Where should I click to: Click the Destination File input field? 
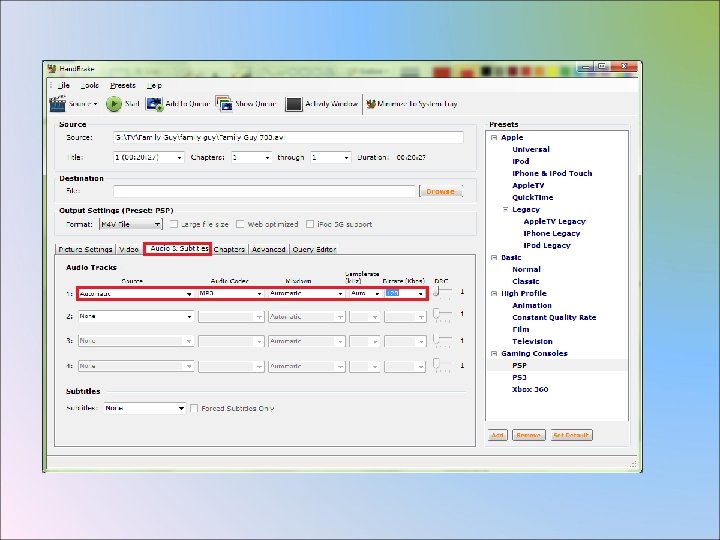(x=264, y=191)
